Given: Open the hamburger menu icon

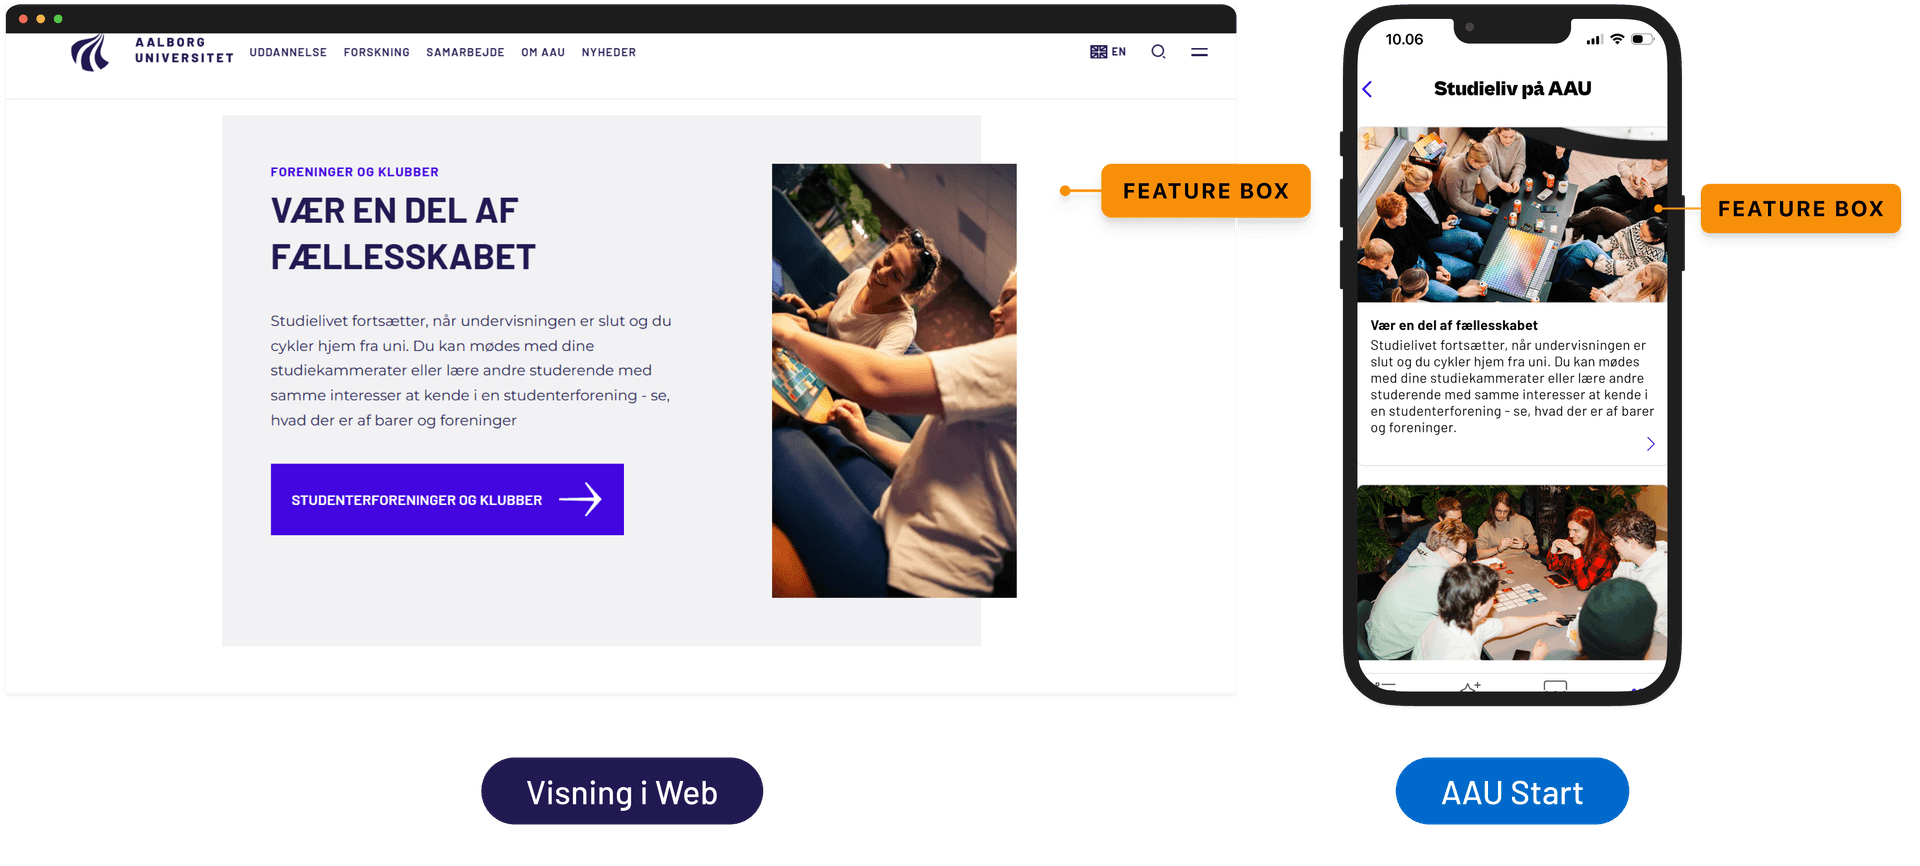Looking at the screenshot, I should pyautogui.click(x=1199, y=52).
